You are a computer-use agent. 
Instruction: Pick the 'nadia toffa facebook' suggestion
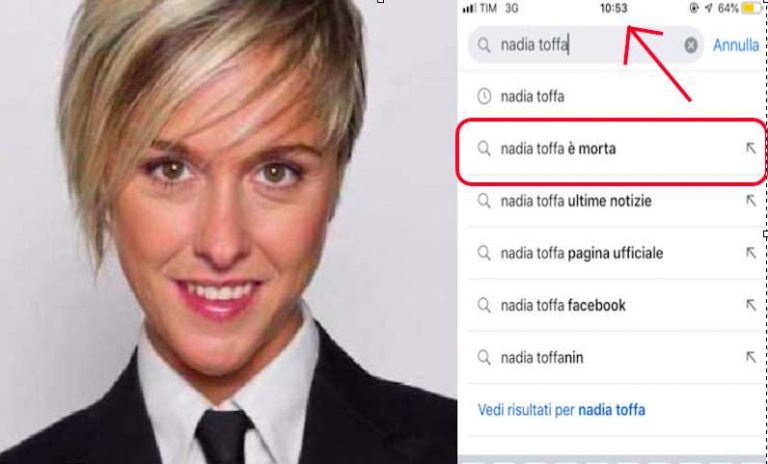click(613, 305)
